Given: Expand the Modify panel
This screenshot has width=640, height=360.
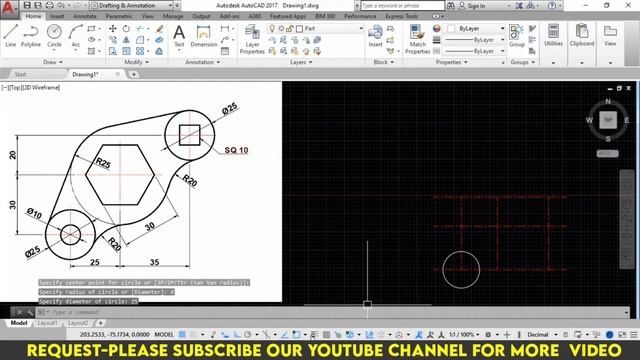Looking at the screenshot, I should pos(136,62).
